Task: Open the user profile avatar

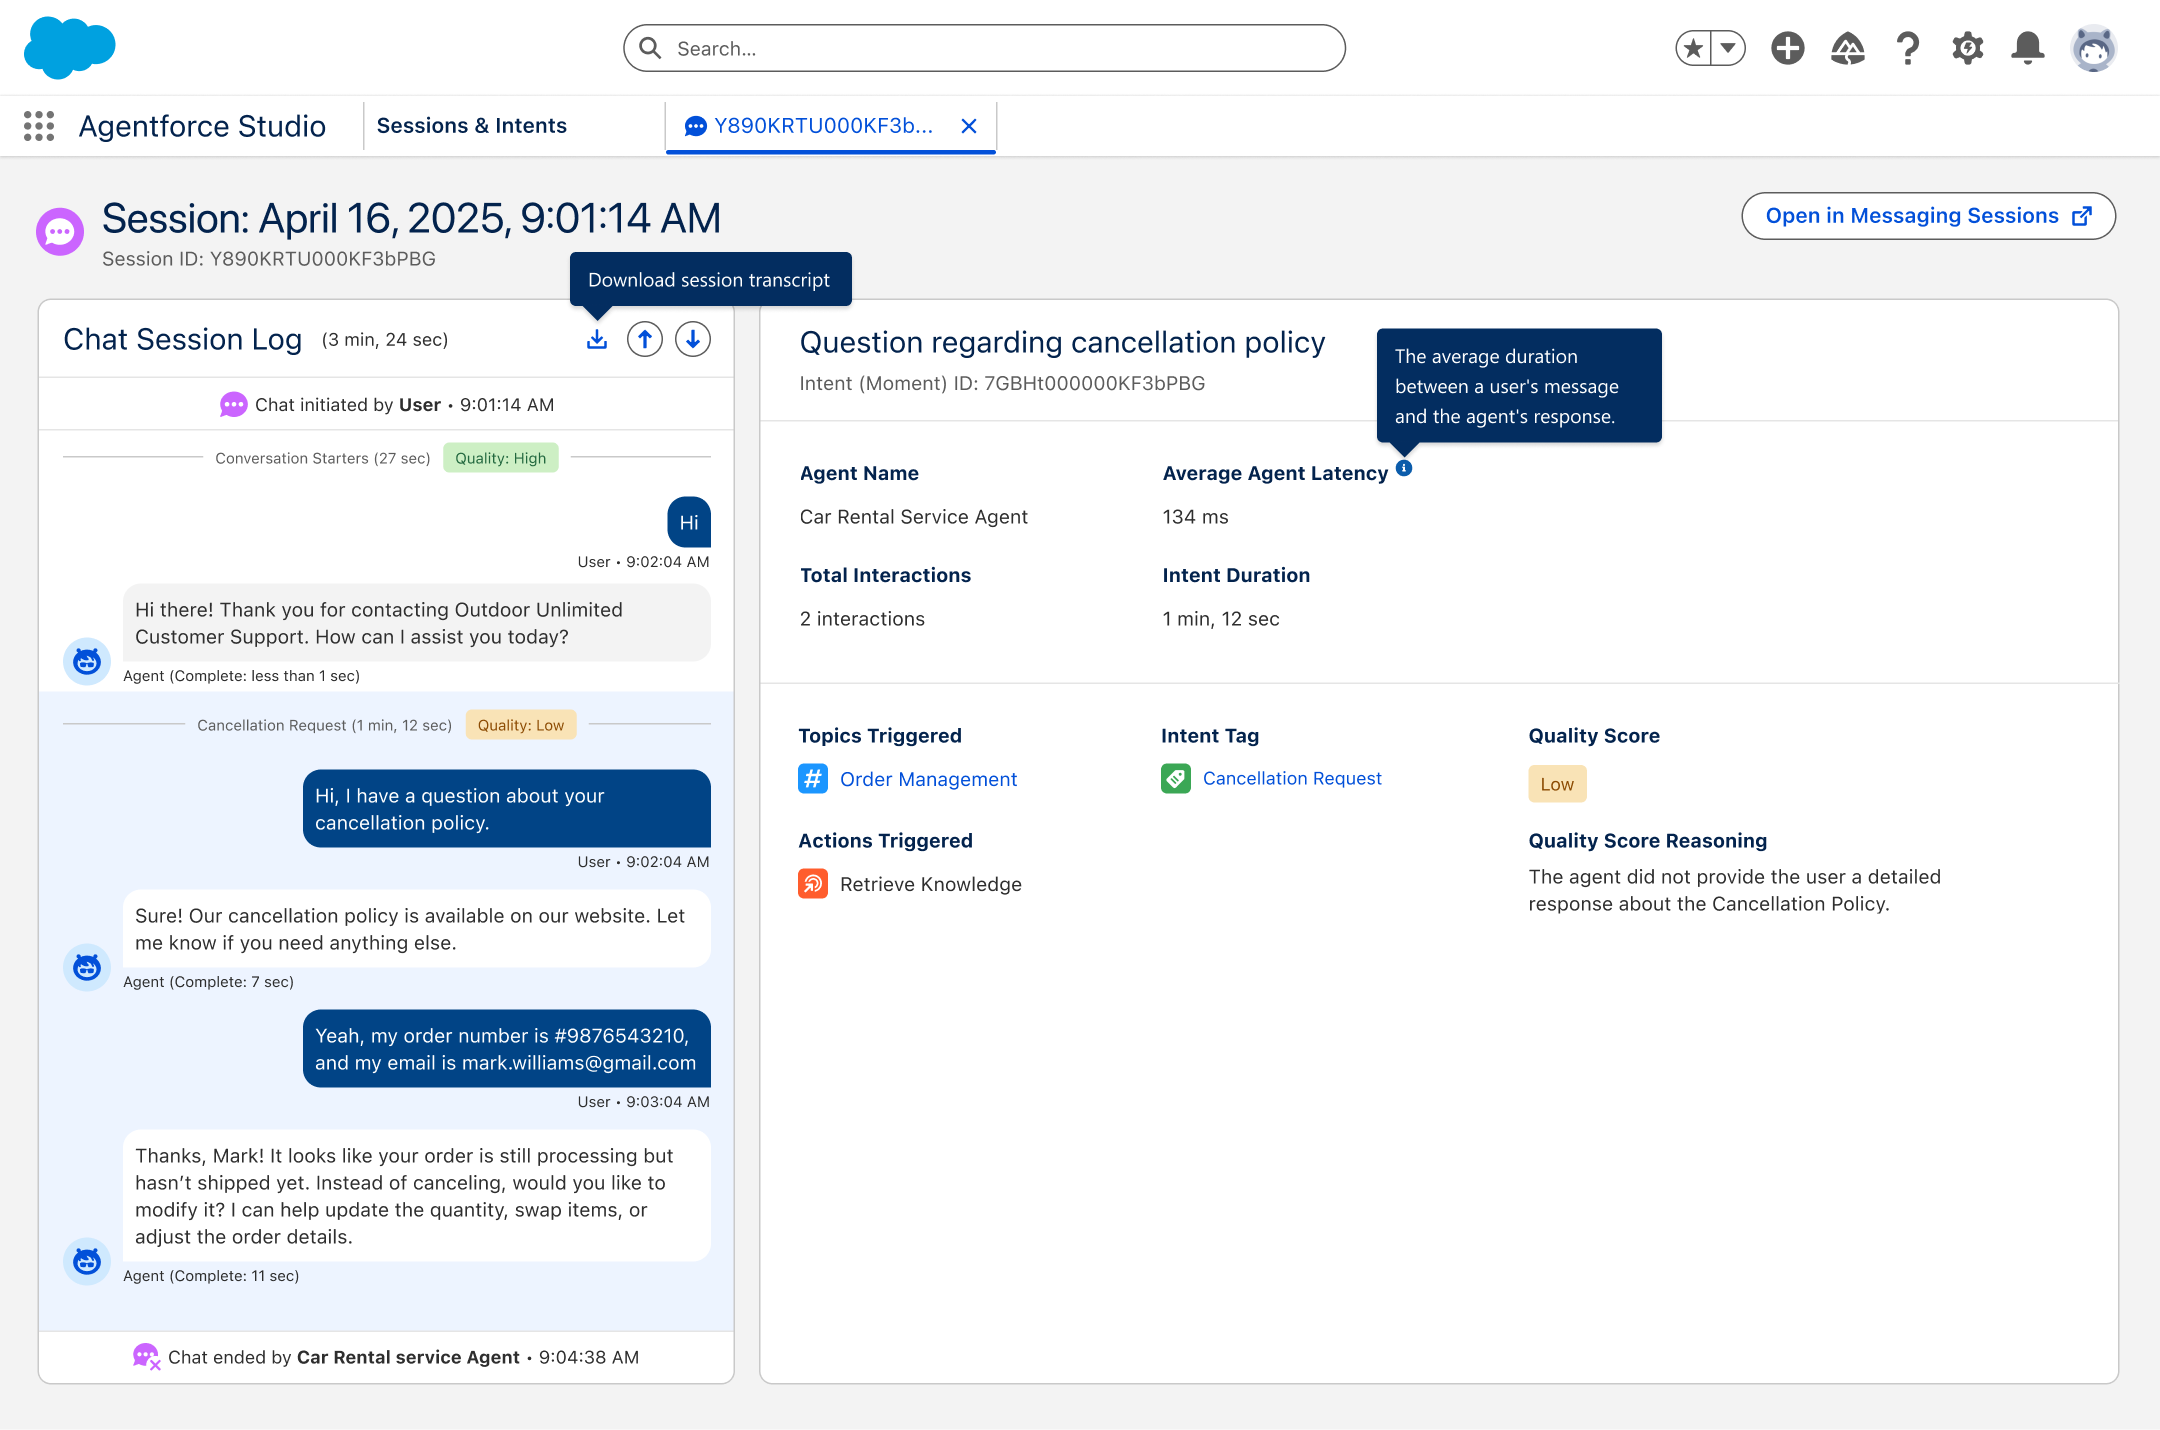Action: coord(2094,48)
